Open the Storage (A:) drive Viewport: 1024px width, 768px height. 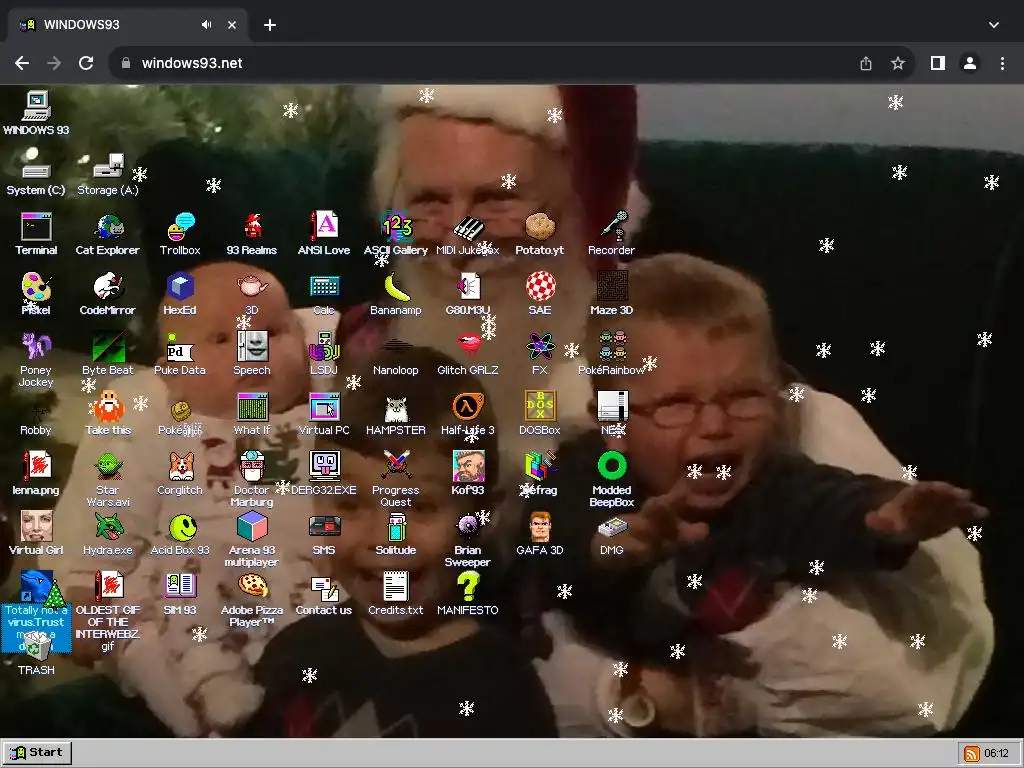(x=108, y=174)
